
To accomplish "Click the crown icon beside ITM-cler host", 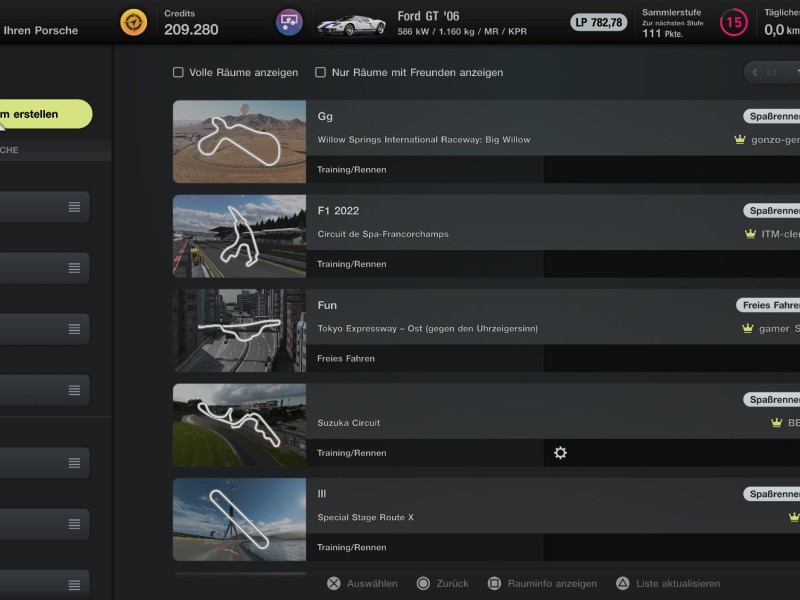I will pyautogui.click(x=750, y=234).
